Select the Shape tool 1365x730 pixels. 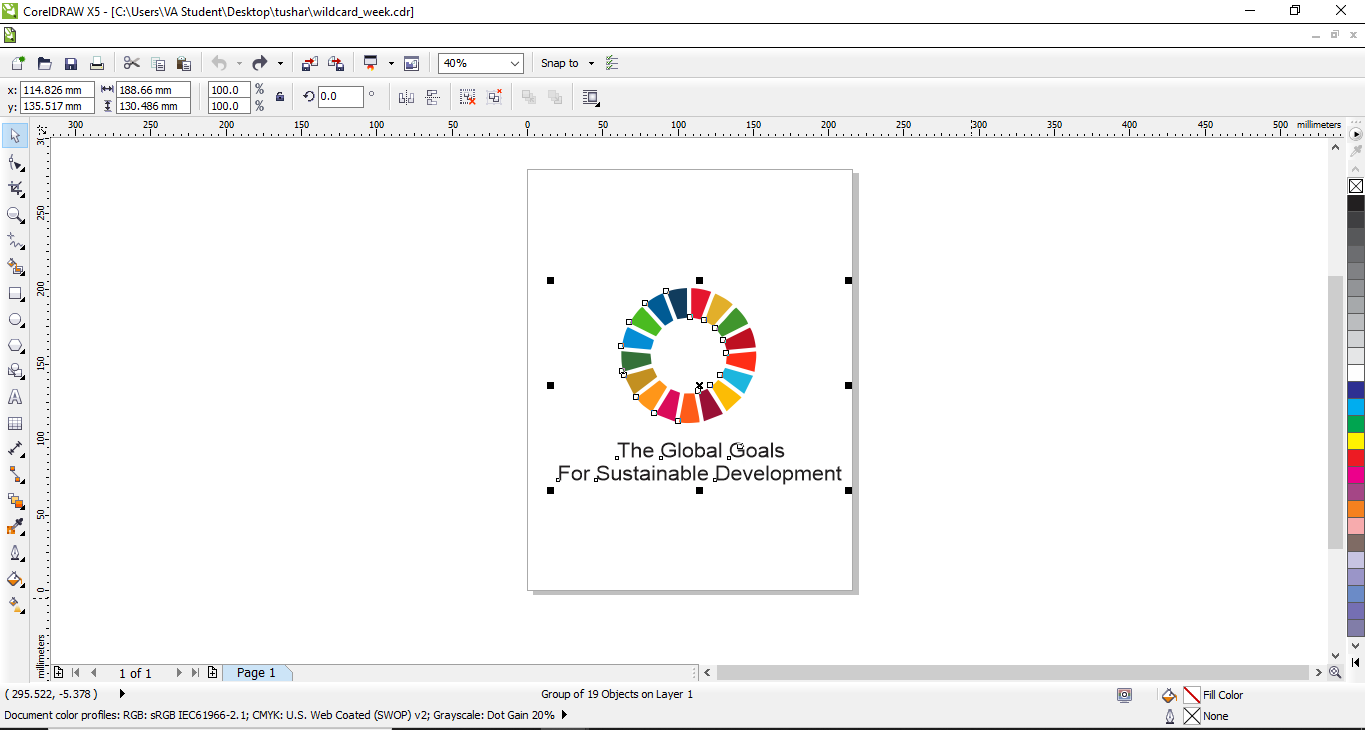(x=15, y=162)
